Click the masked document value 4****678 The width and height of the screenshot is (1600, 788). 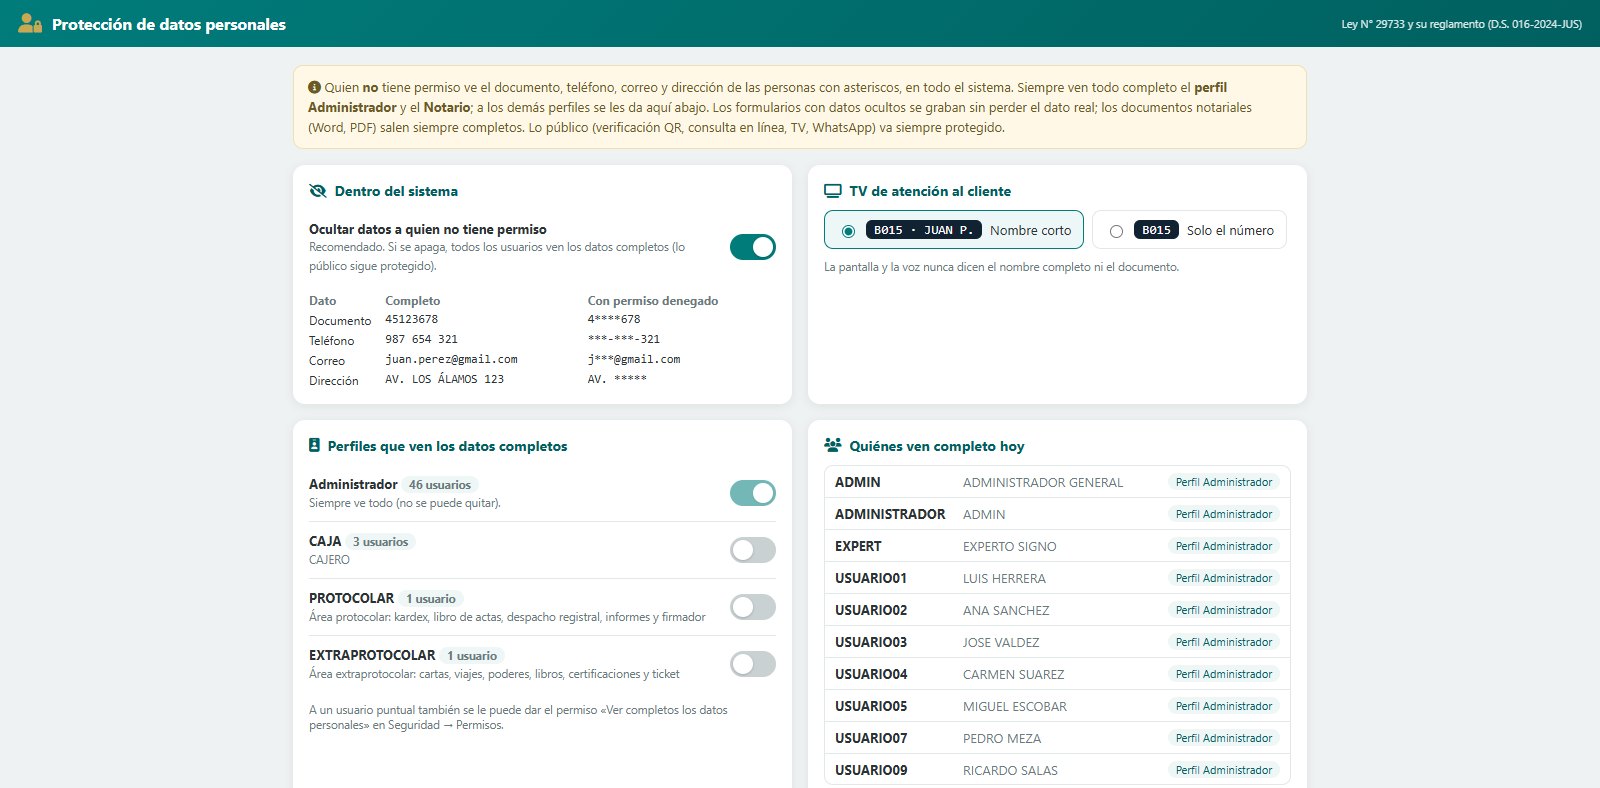(614, 320)
